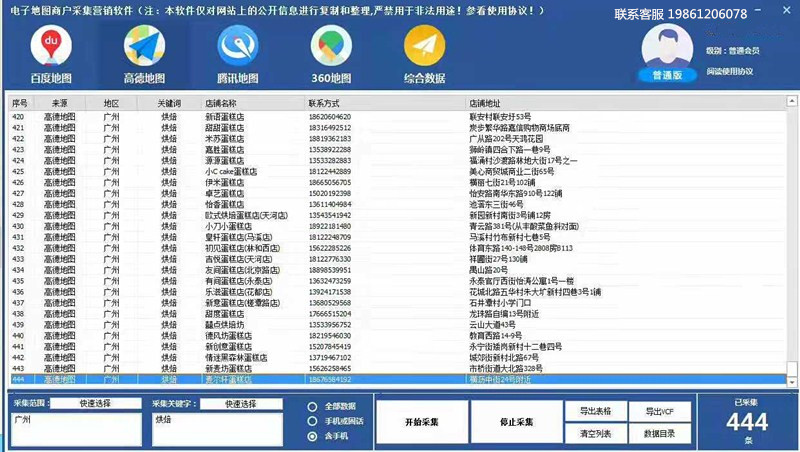Choose the 手机或网话 radio option

313,422
